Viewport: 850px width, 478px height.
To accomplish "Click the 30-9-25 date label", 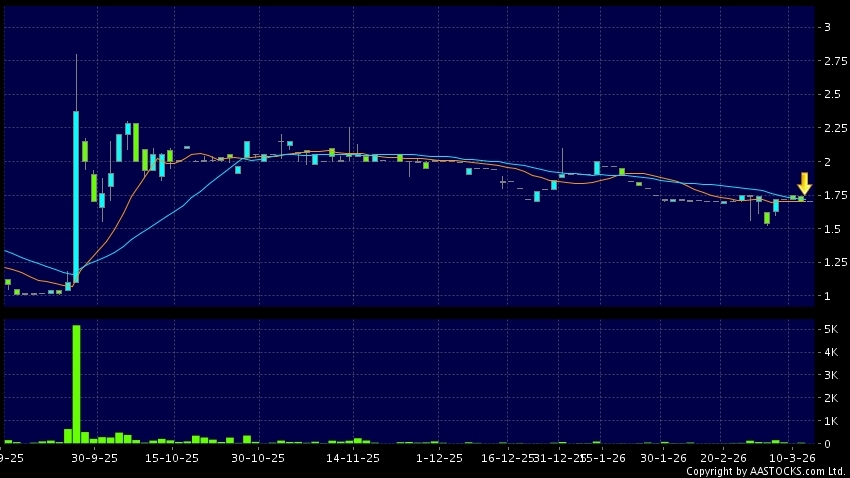I will point(95,457).
